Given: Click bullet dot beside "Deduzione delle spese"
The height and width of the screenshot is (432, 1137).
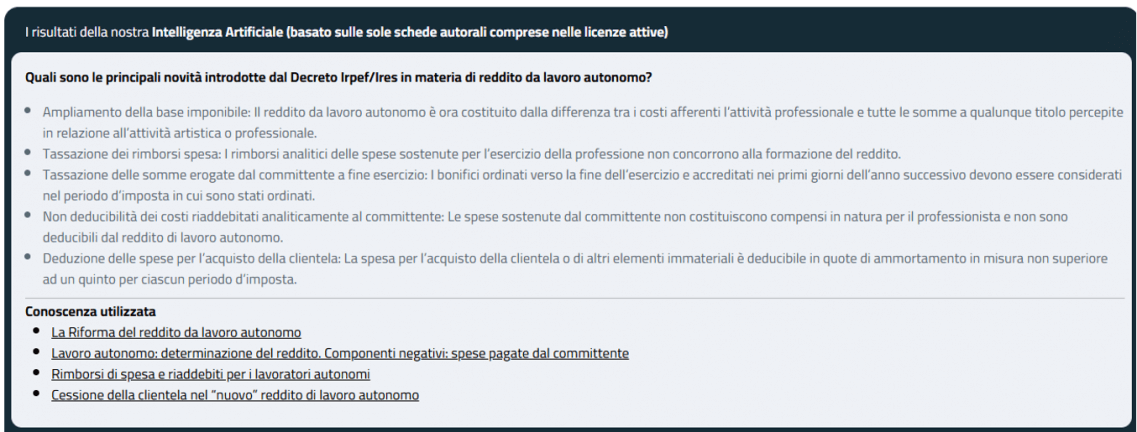Looking at the screenshot, I should point(29,257).
